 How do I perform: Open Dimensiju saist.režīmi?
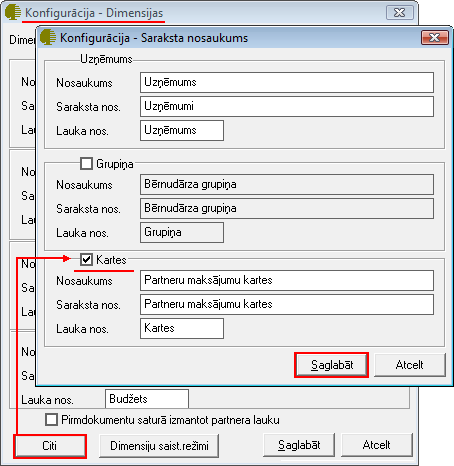coord(159,446)
